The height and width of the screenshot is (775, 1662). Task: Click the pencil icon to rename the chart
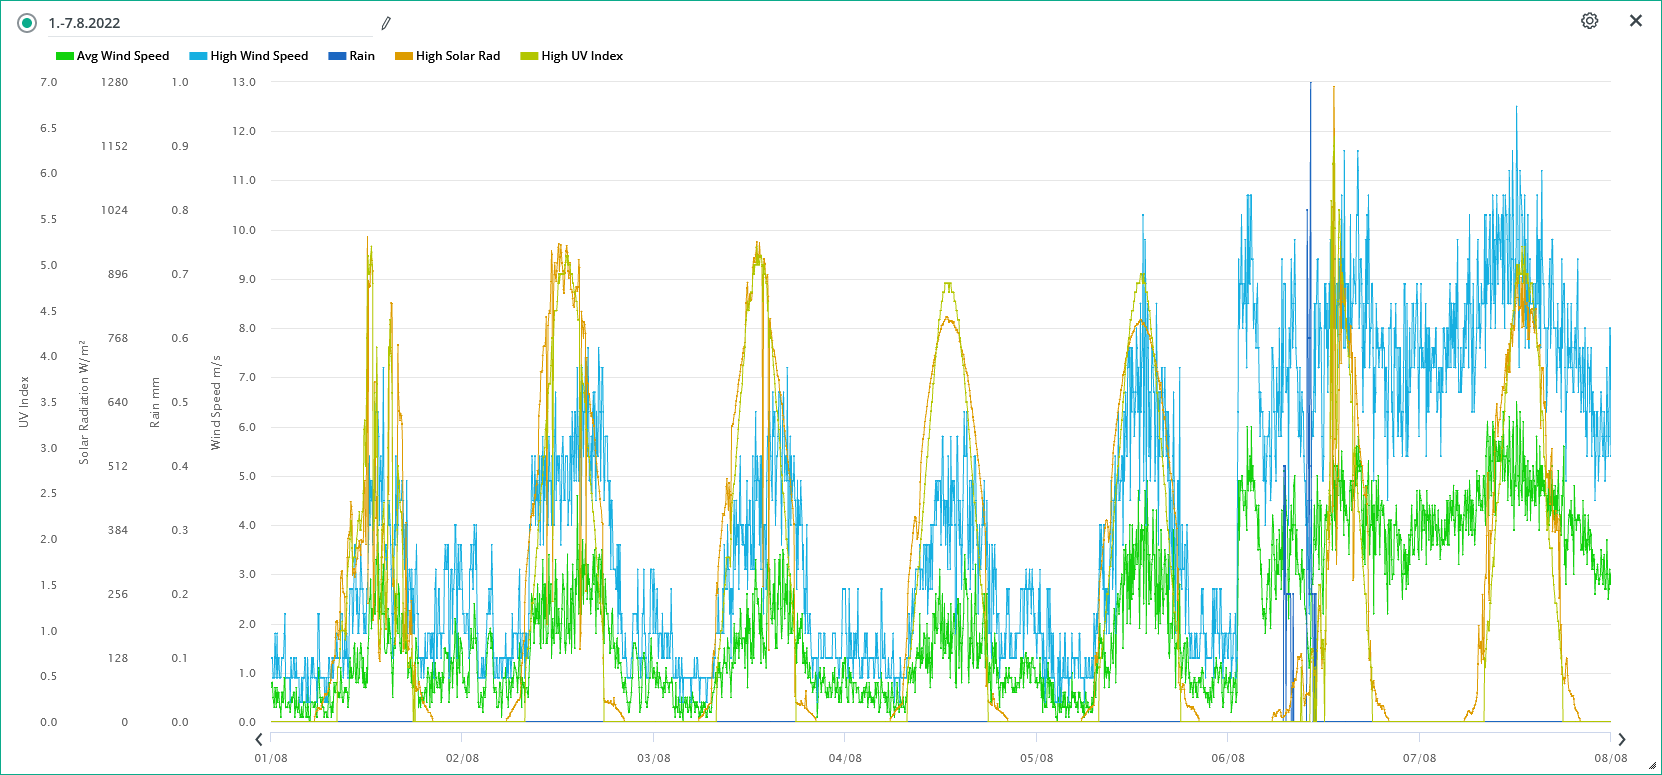[x=386, y=23]
